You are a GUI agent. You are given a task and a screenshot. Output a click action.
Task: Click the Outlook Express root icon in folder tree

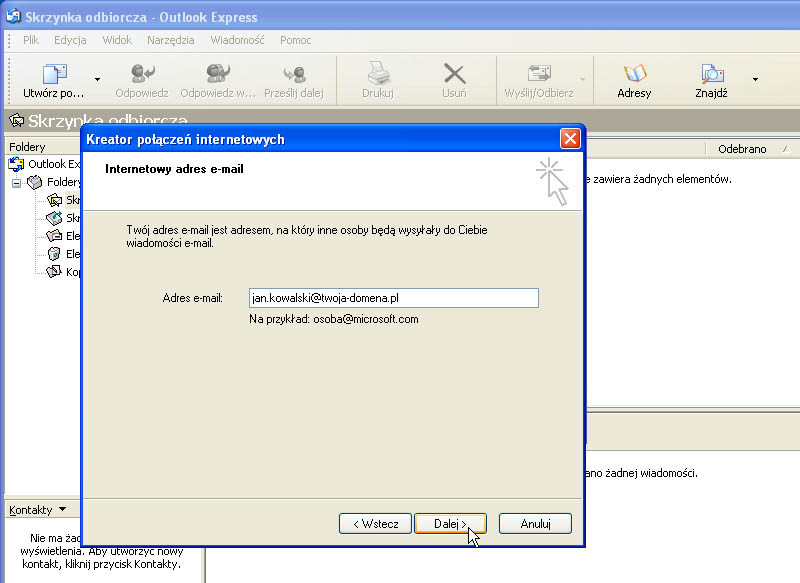pyautogui.click(x=16, y=164)
